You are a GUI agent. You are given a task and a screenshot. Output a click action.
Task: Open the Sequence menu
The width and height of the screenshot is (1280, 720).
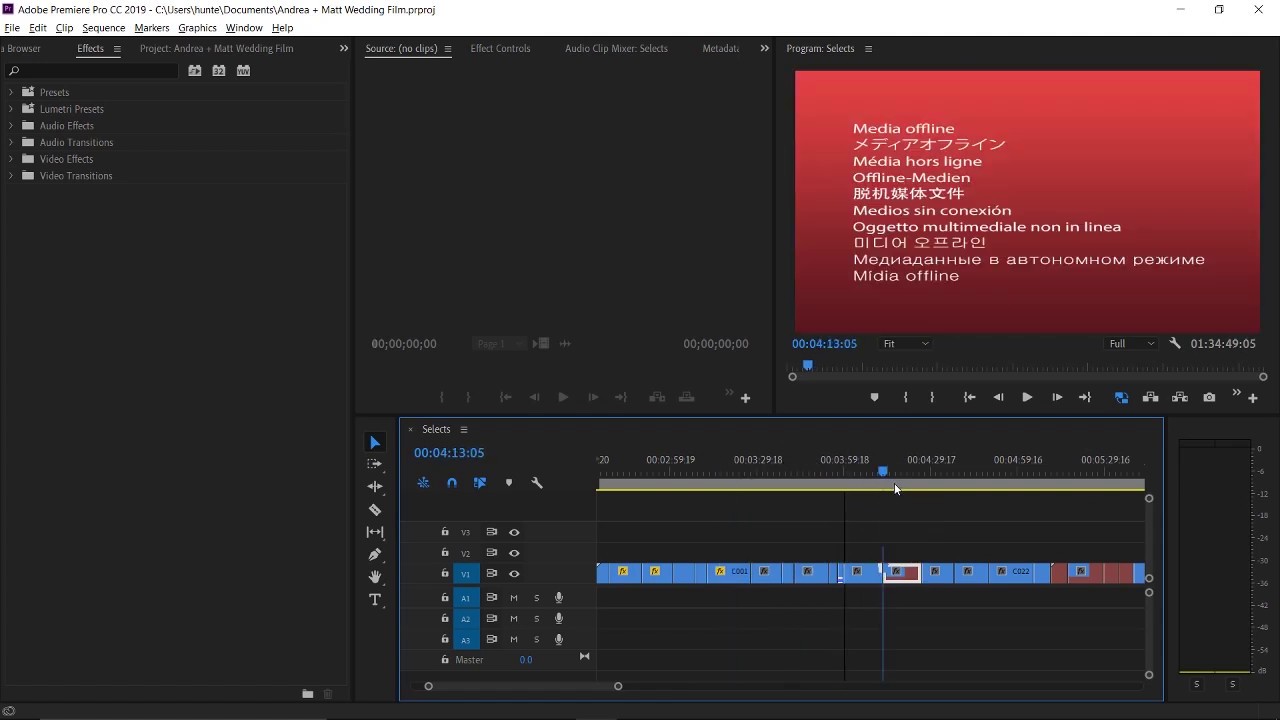pos(104,28)
